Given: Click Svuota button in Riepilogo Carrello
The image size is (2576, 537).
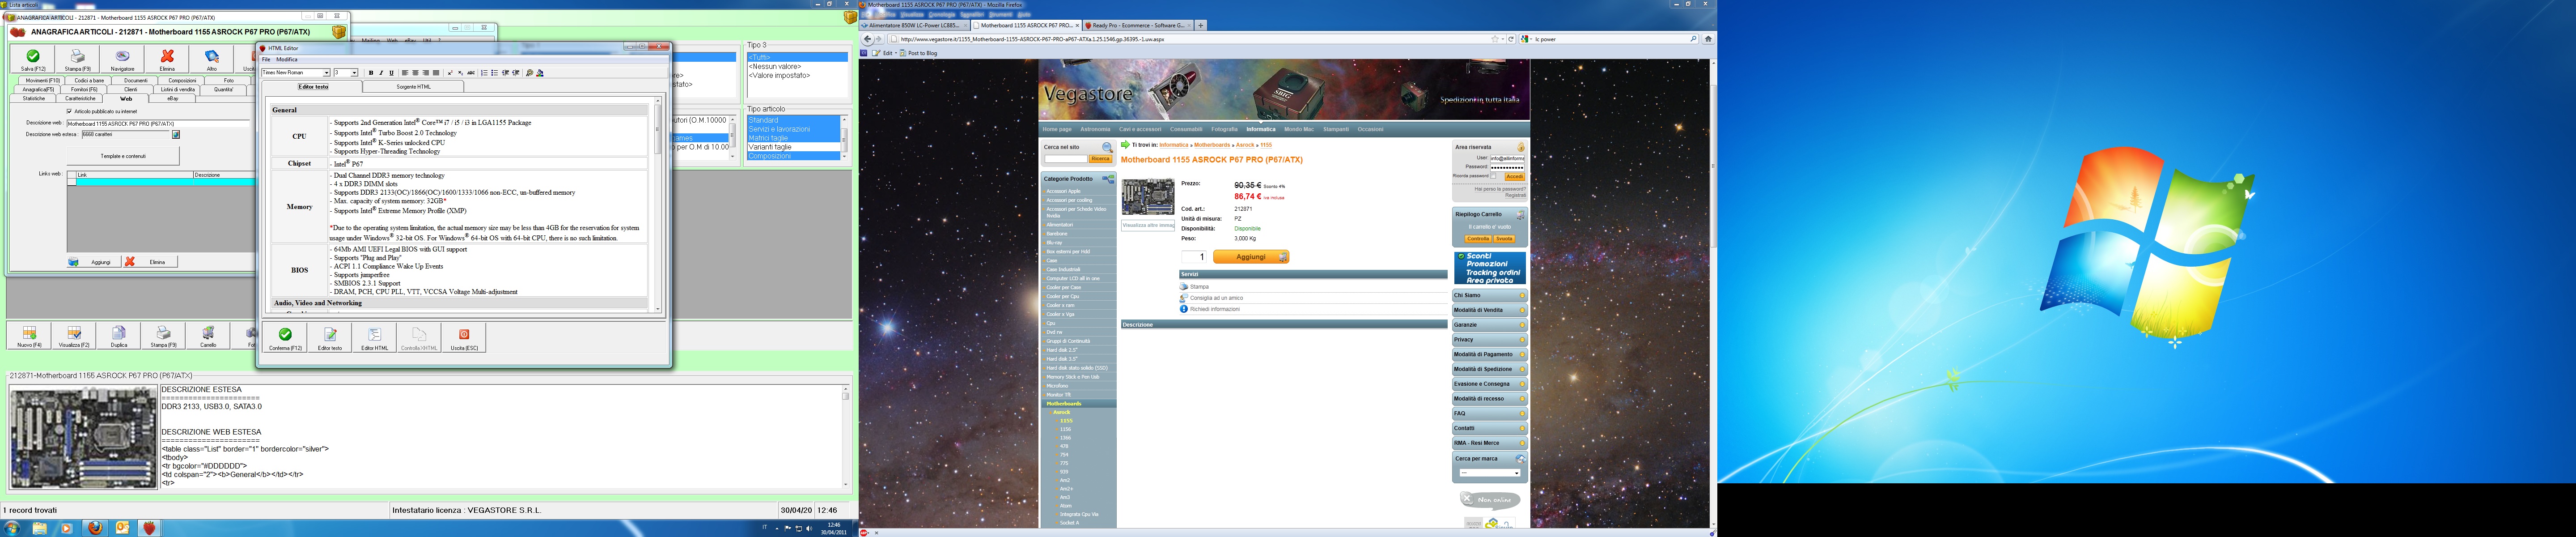Looking at the screenshot, I should 1504,239.
